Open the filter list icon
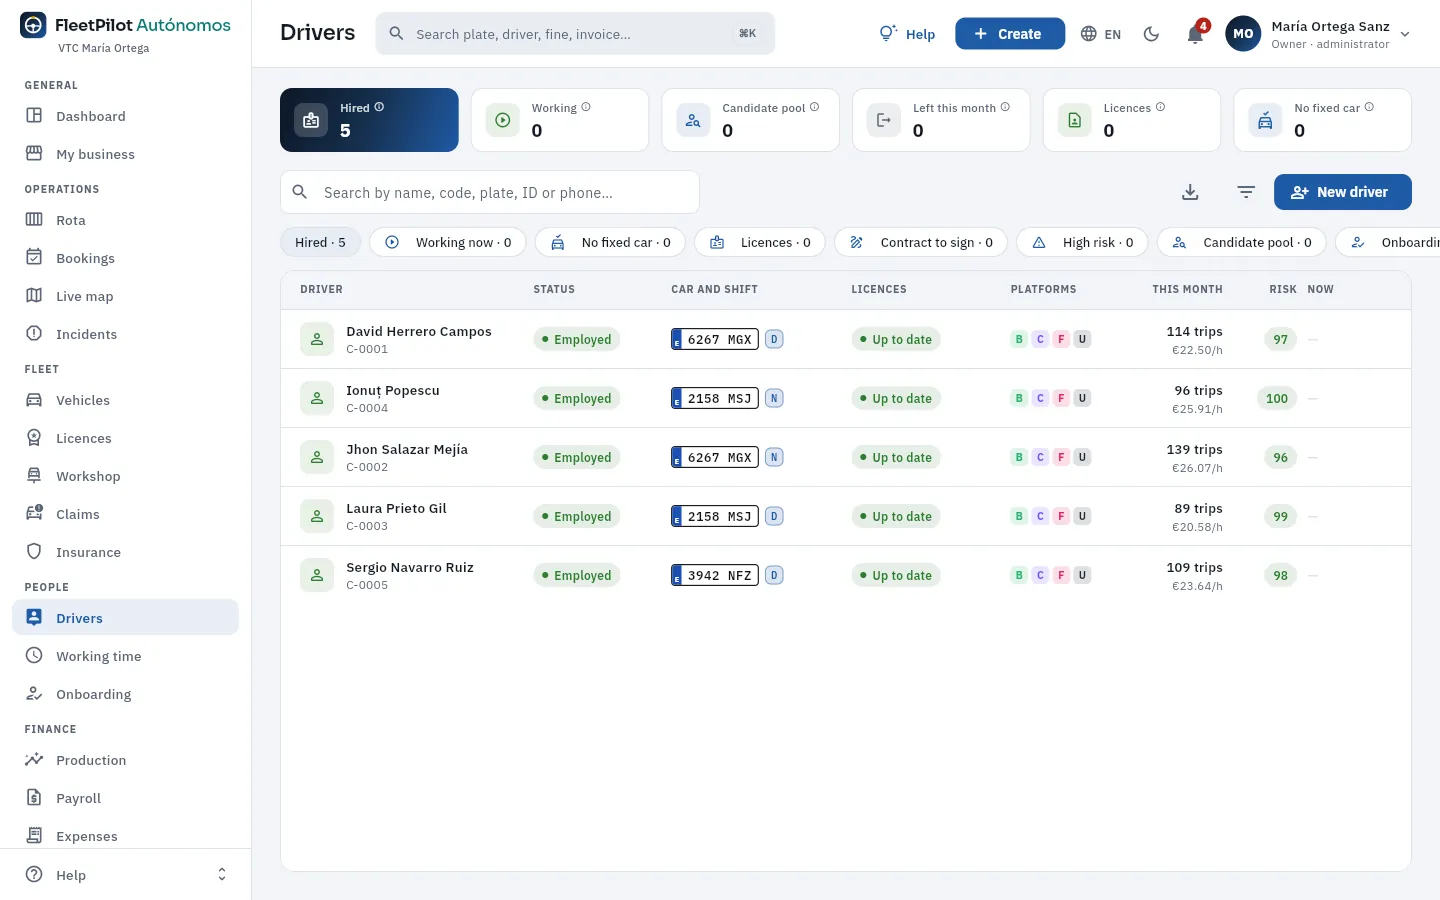Viewport: 1440px width, 900px height. (x=1246, y=192)
